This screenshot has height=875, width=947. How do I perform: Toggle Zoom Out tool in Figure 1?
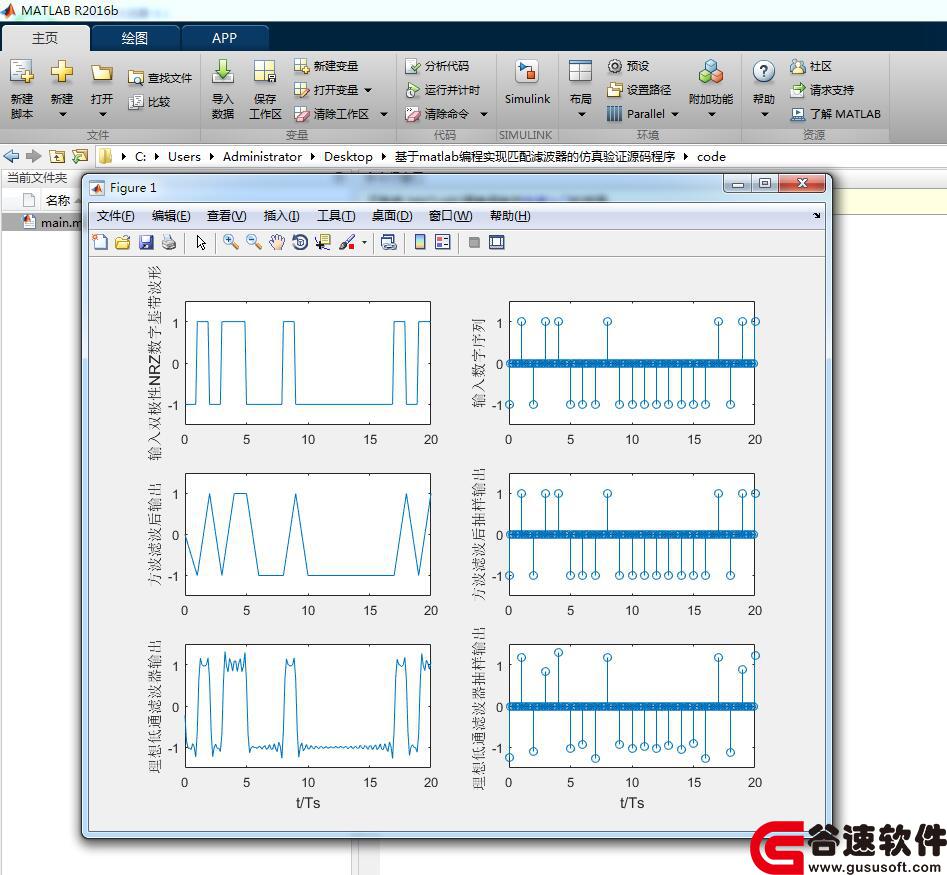254,243
